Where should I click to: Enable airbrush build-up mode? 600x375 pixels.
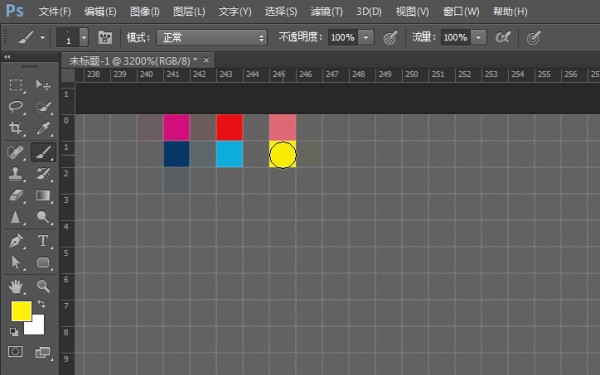click(x=503, y=38)
